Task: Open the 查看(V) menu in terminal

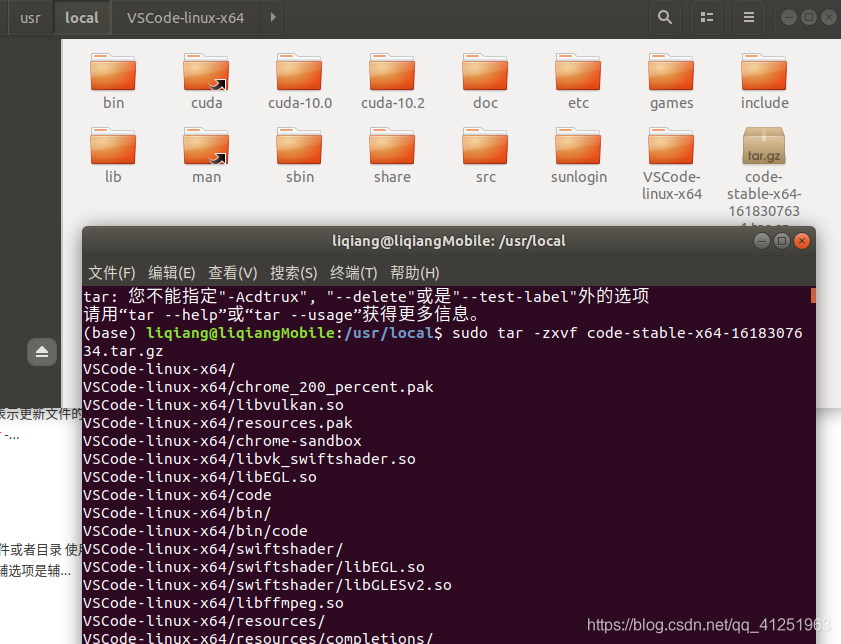Action: [x=232, y=272]
